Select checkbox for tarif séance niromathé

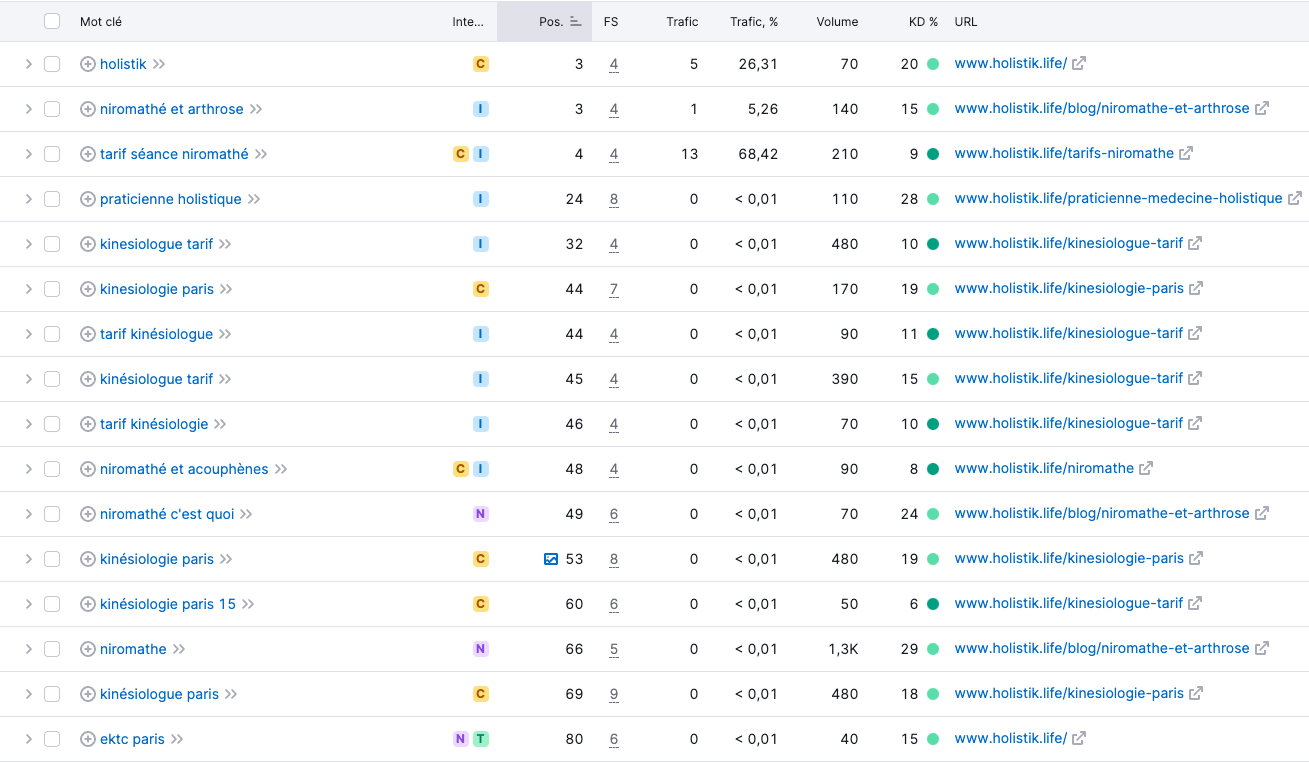(x=52, y=154)
